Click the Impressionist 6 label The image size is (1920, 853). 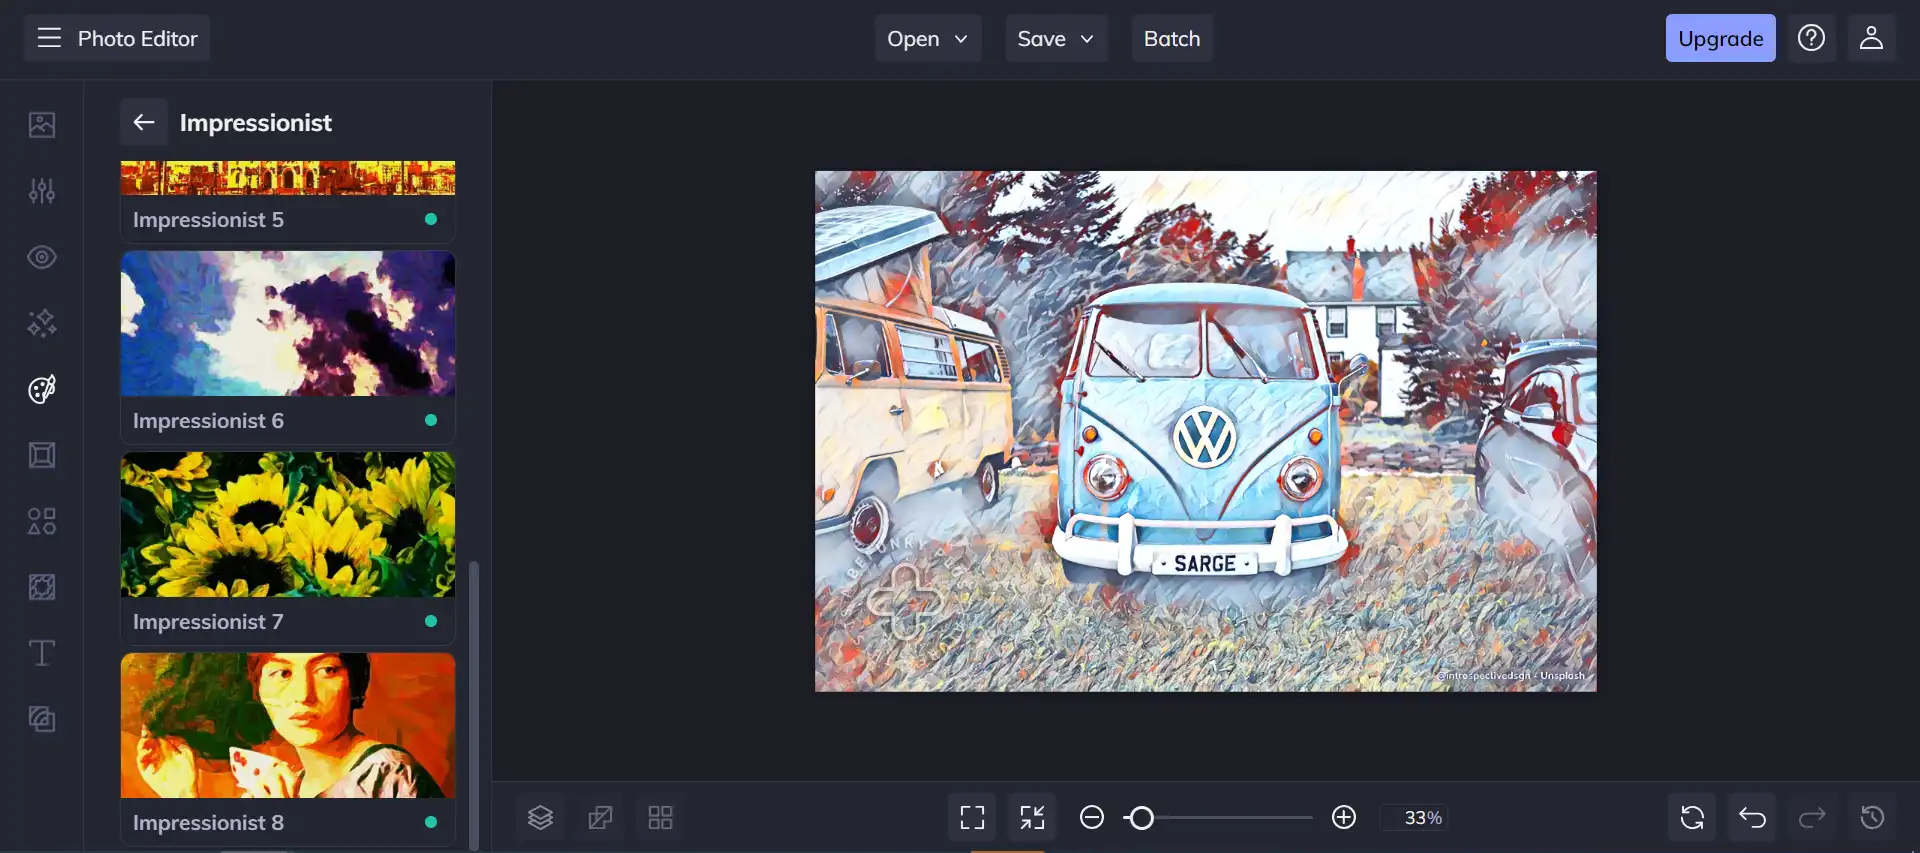(208, 420)
